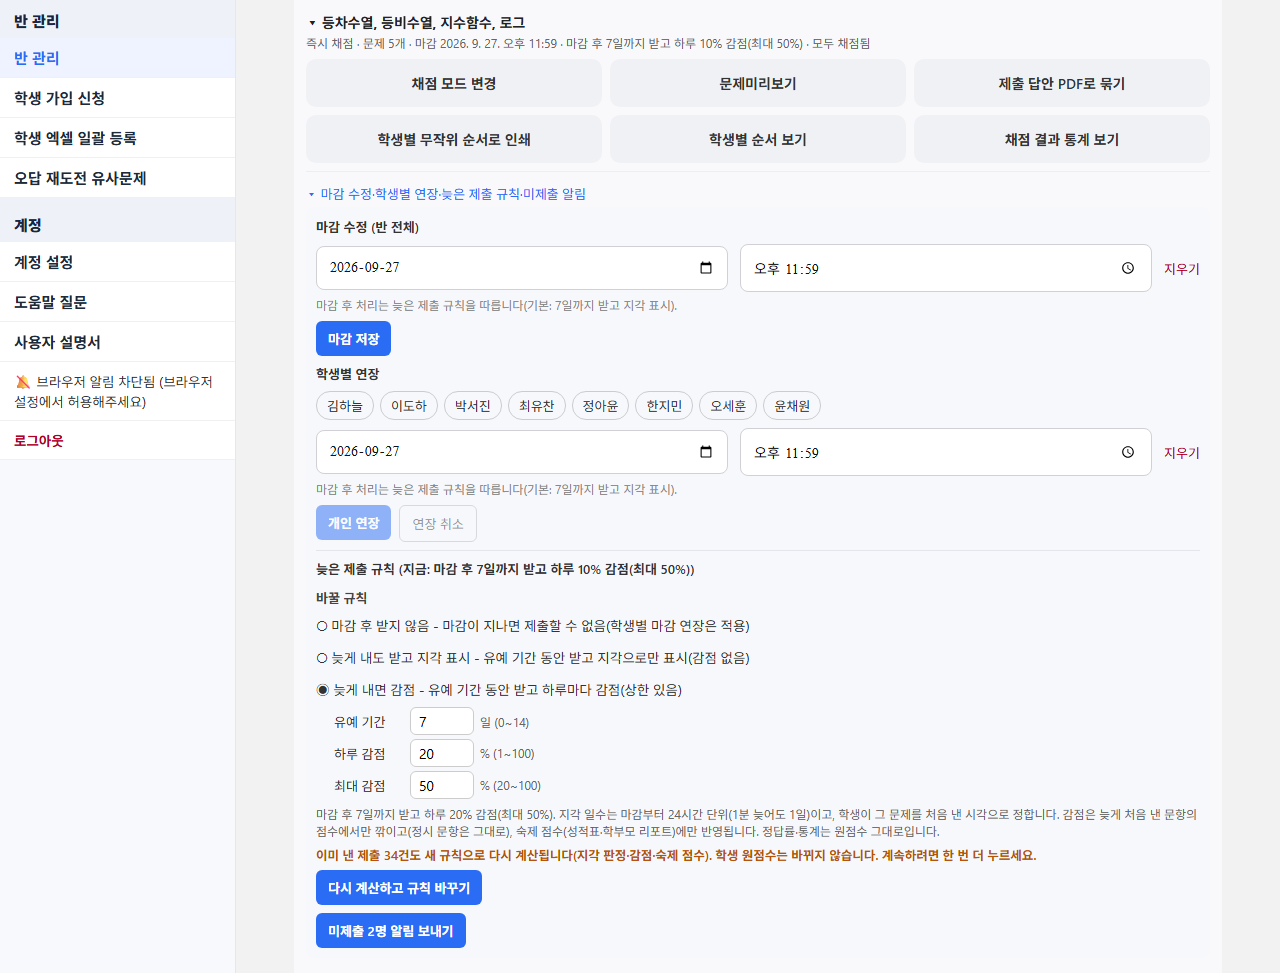Screen dimensions: 1280x973
Task: Focus the '하루 감점' percentage field
Action: 442,754
